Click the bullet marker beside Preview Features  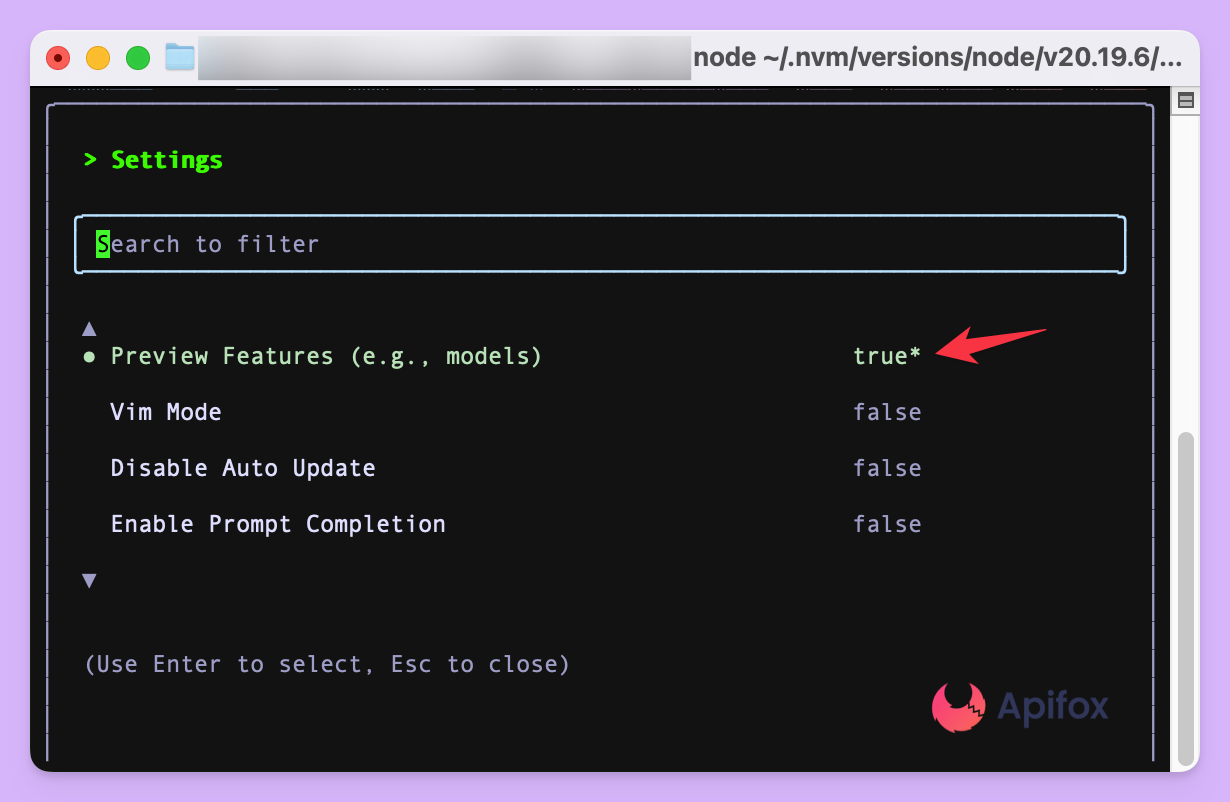pyautogui.click(x=90, y=356)
